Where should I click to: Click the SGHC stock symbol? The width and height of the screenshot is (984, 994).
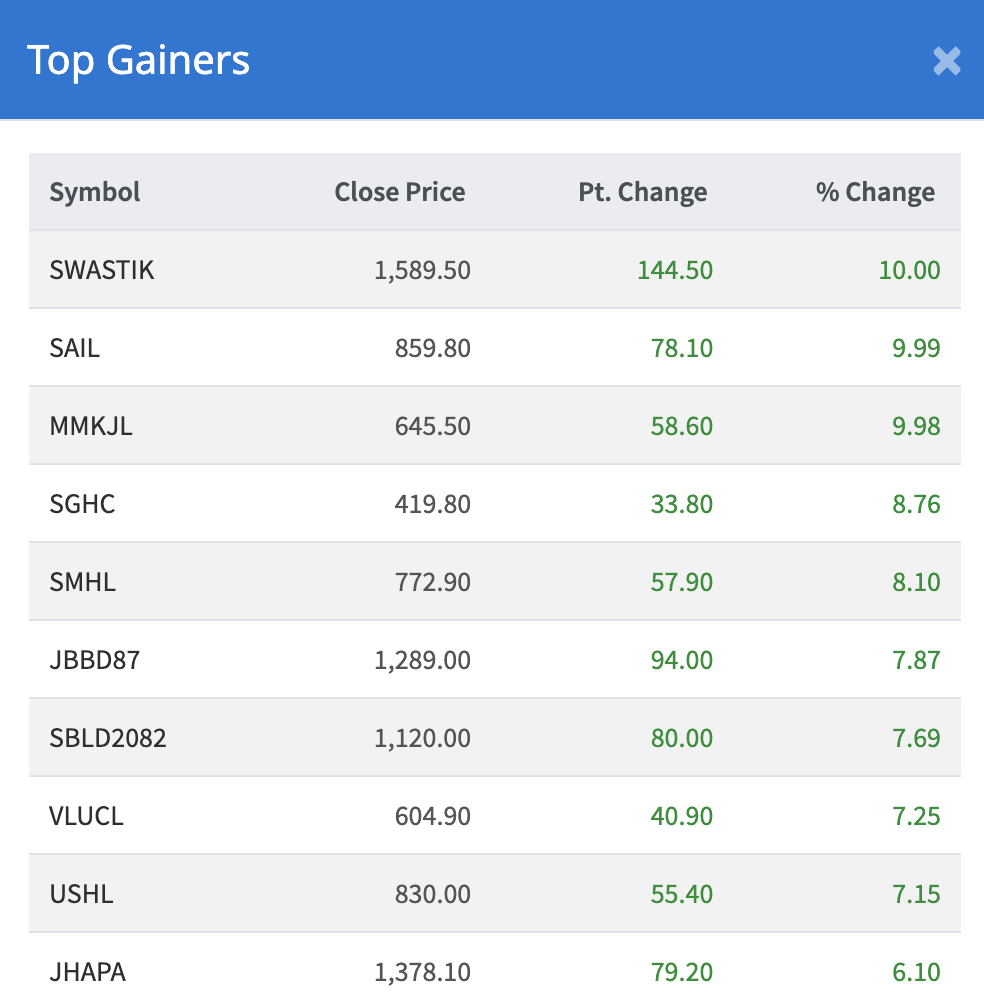(x=82, y=504)
